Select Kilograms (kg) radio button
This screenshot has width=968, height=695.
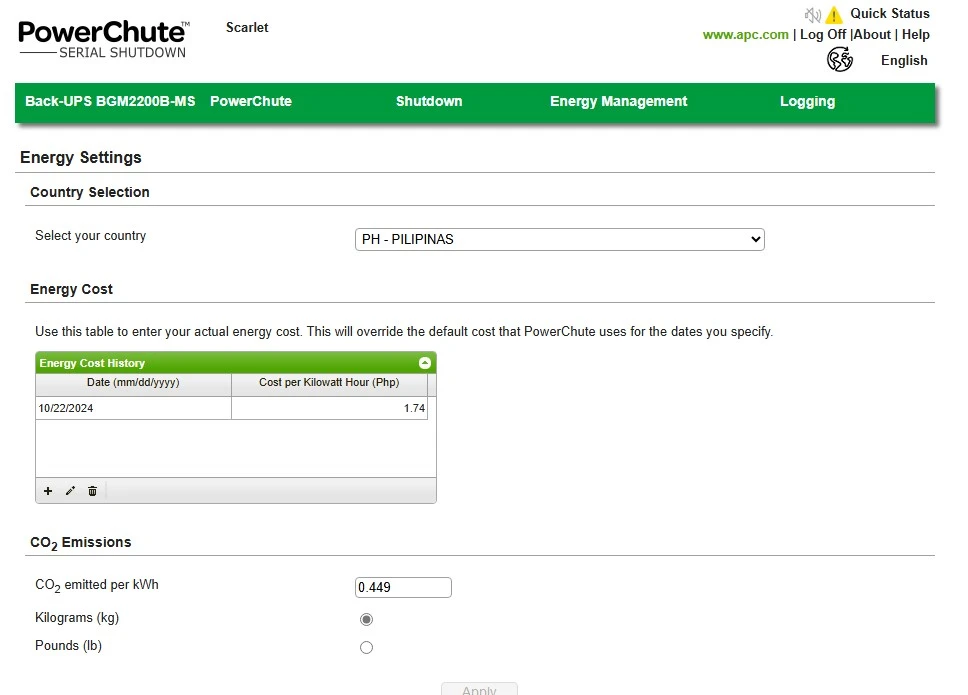366,619
